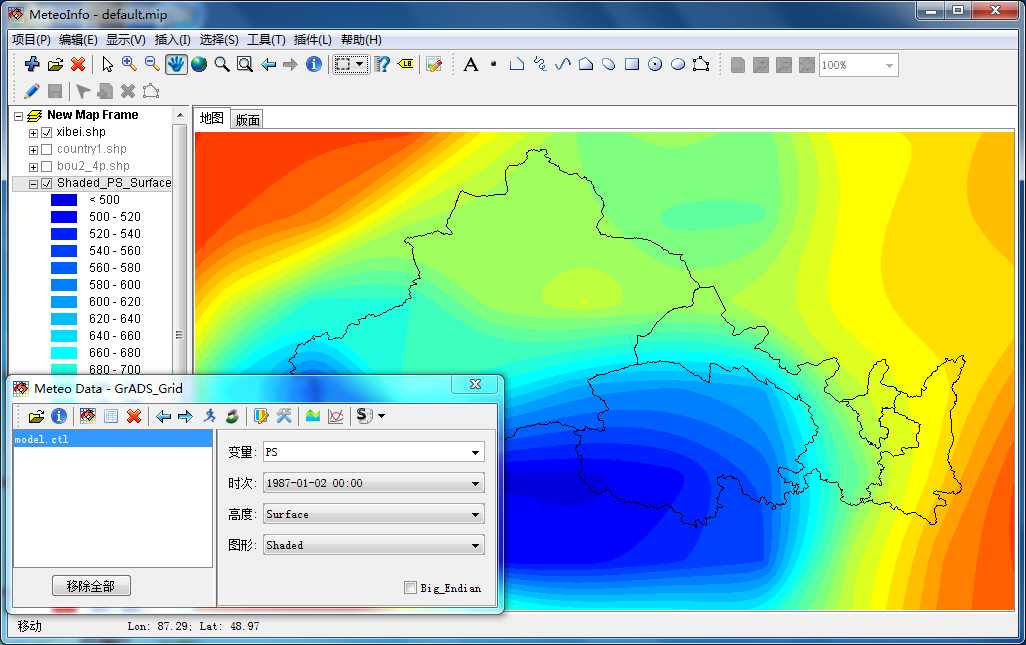Screen dimensions: 1026x645
Task: Click the running-man animation icon
Action: coord(209,416)
